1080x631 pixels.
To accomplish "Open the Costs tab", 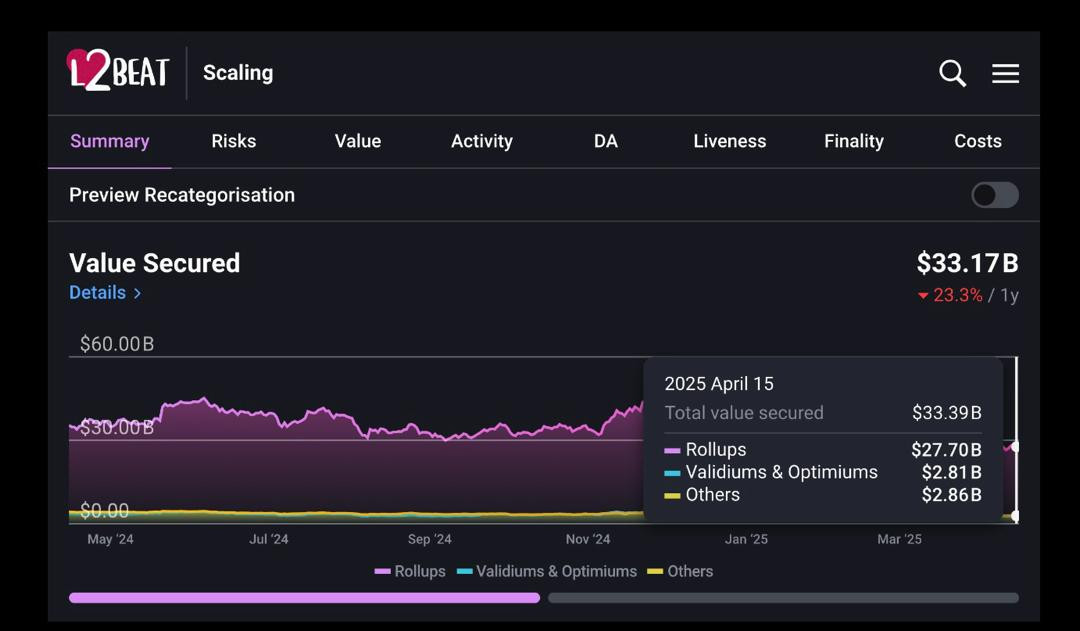I will point(977,141).
